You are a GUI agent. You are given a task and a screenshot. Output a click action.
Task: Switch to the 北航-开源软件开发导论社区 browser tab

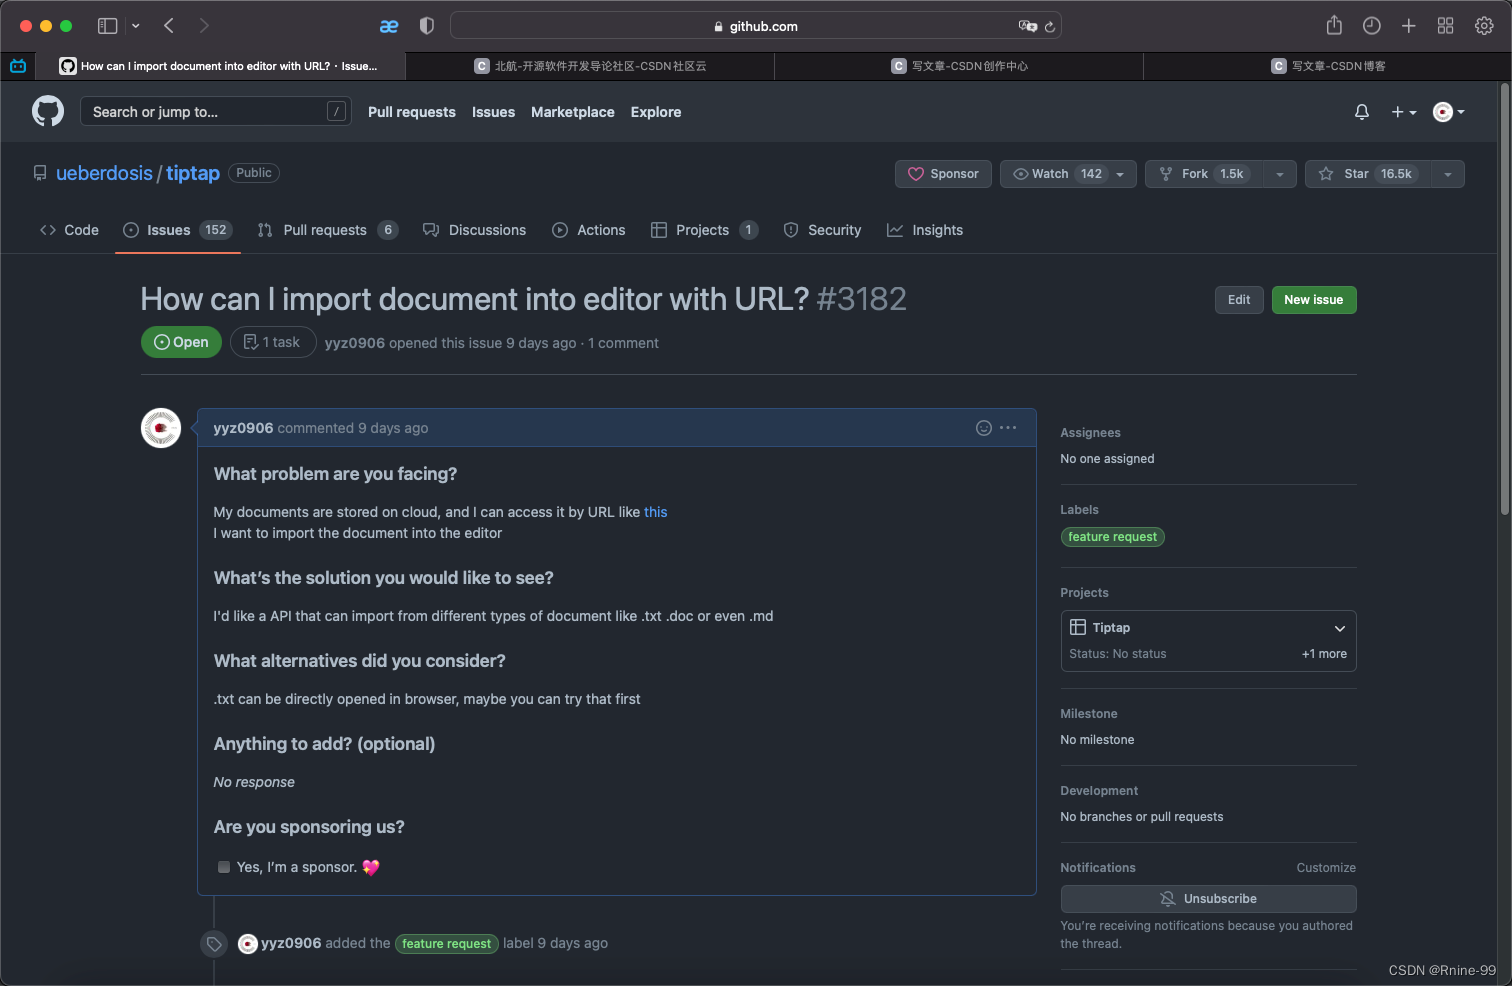click(590, 66)
